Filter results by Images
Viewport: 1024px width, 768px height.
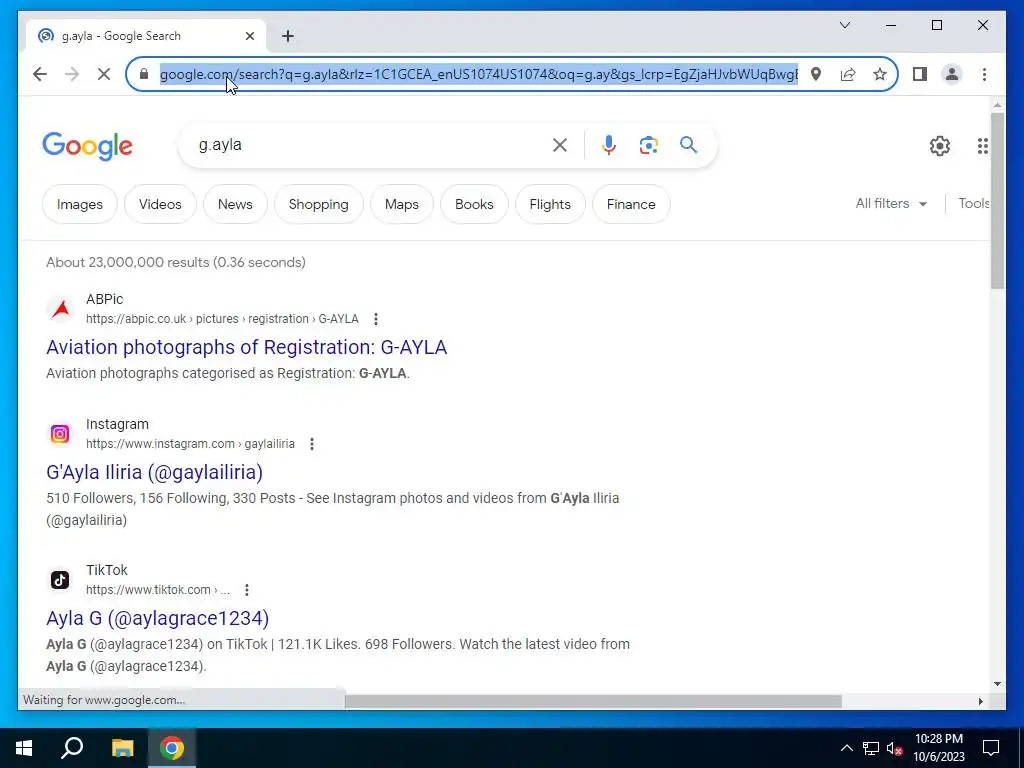80,204
